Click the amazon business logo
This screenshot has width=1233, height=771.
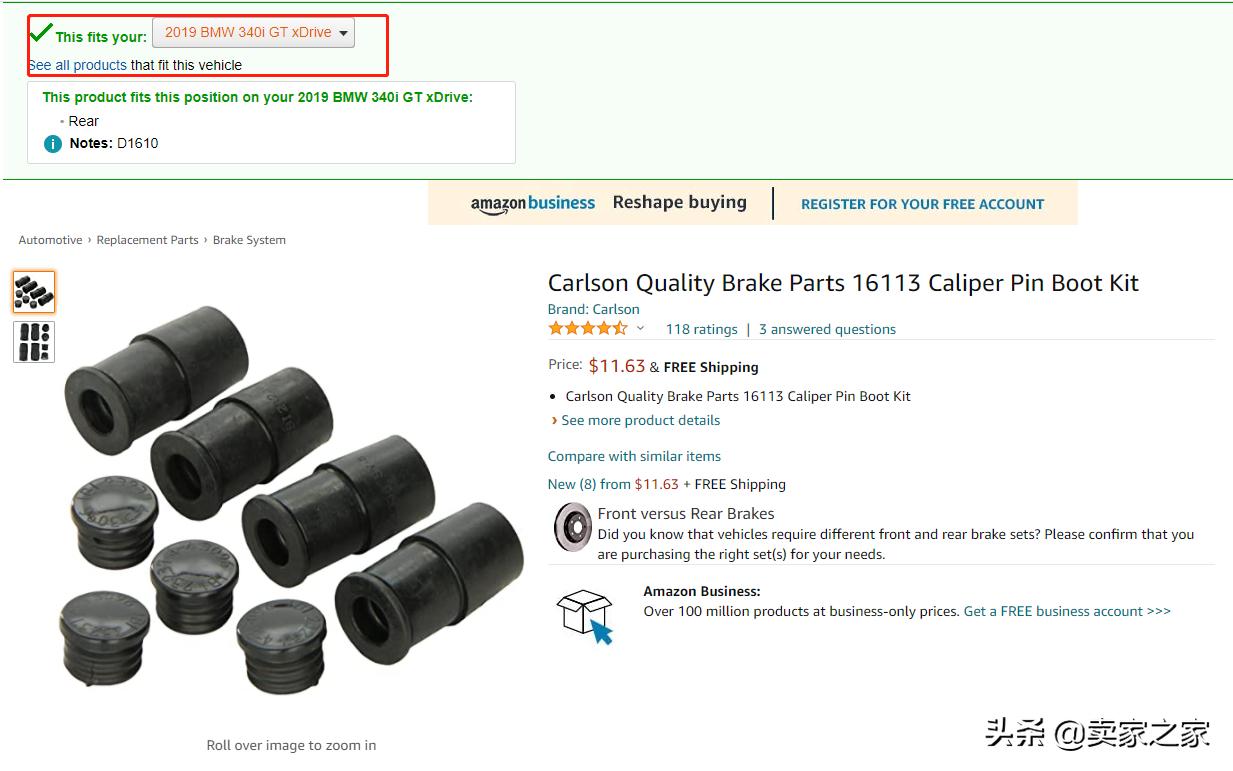click(533, 203)
